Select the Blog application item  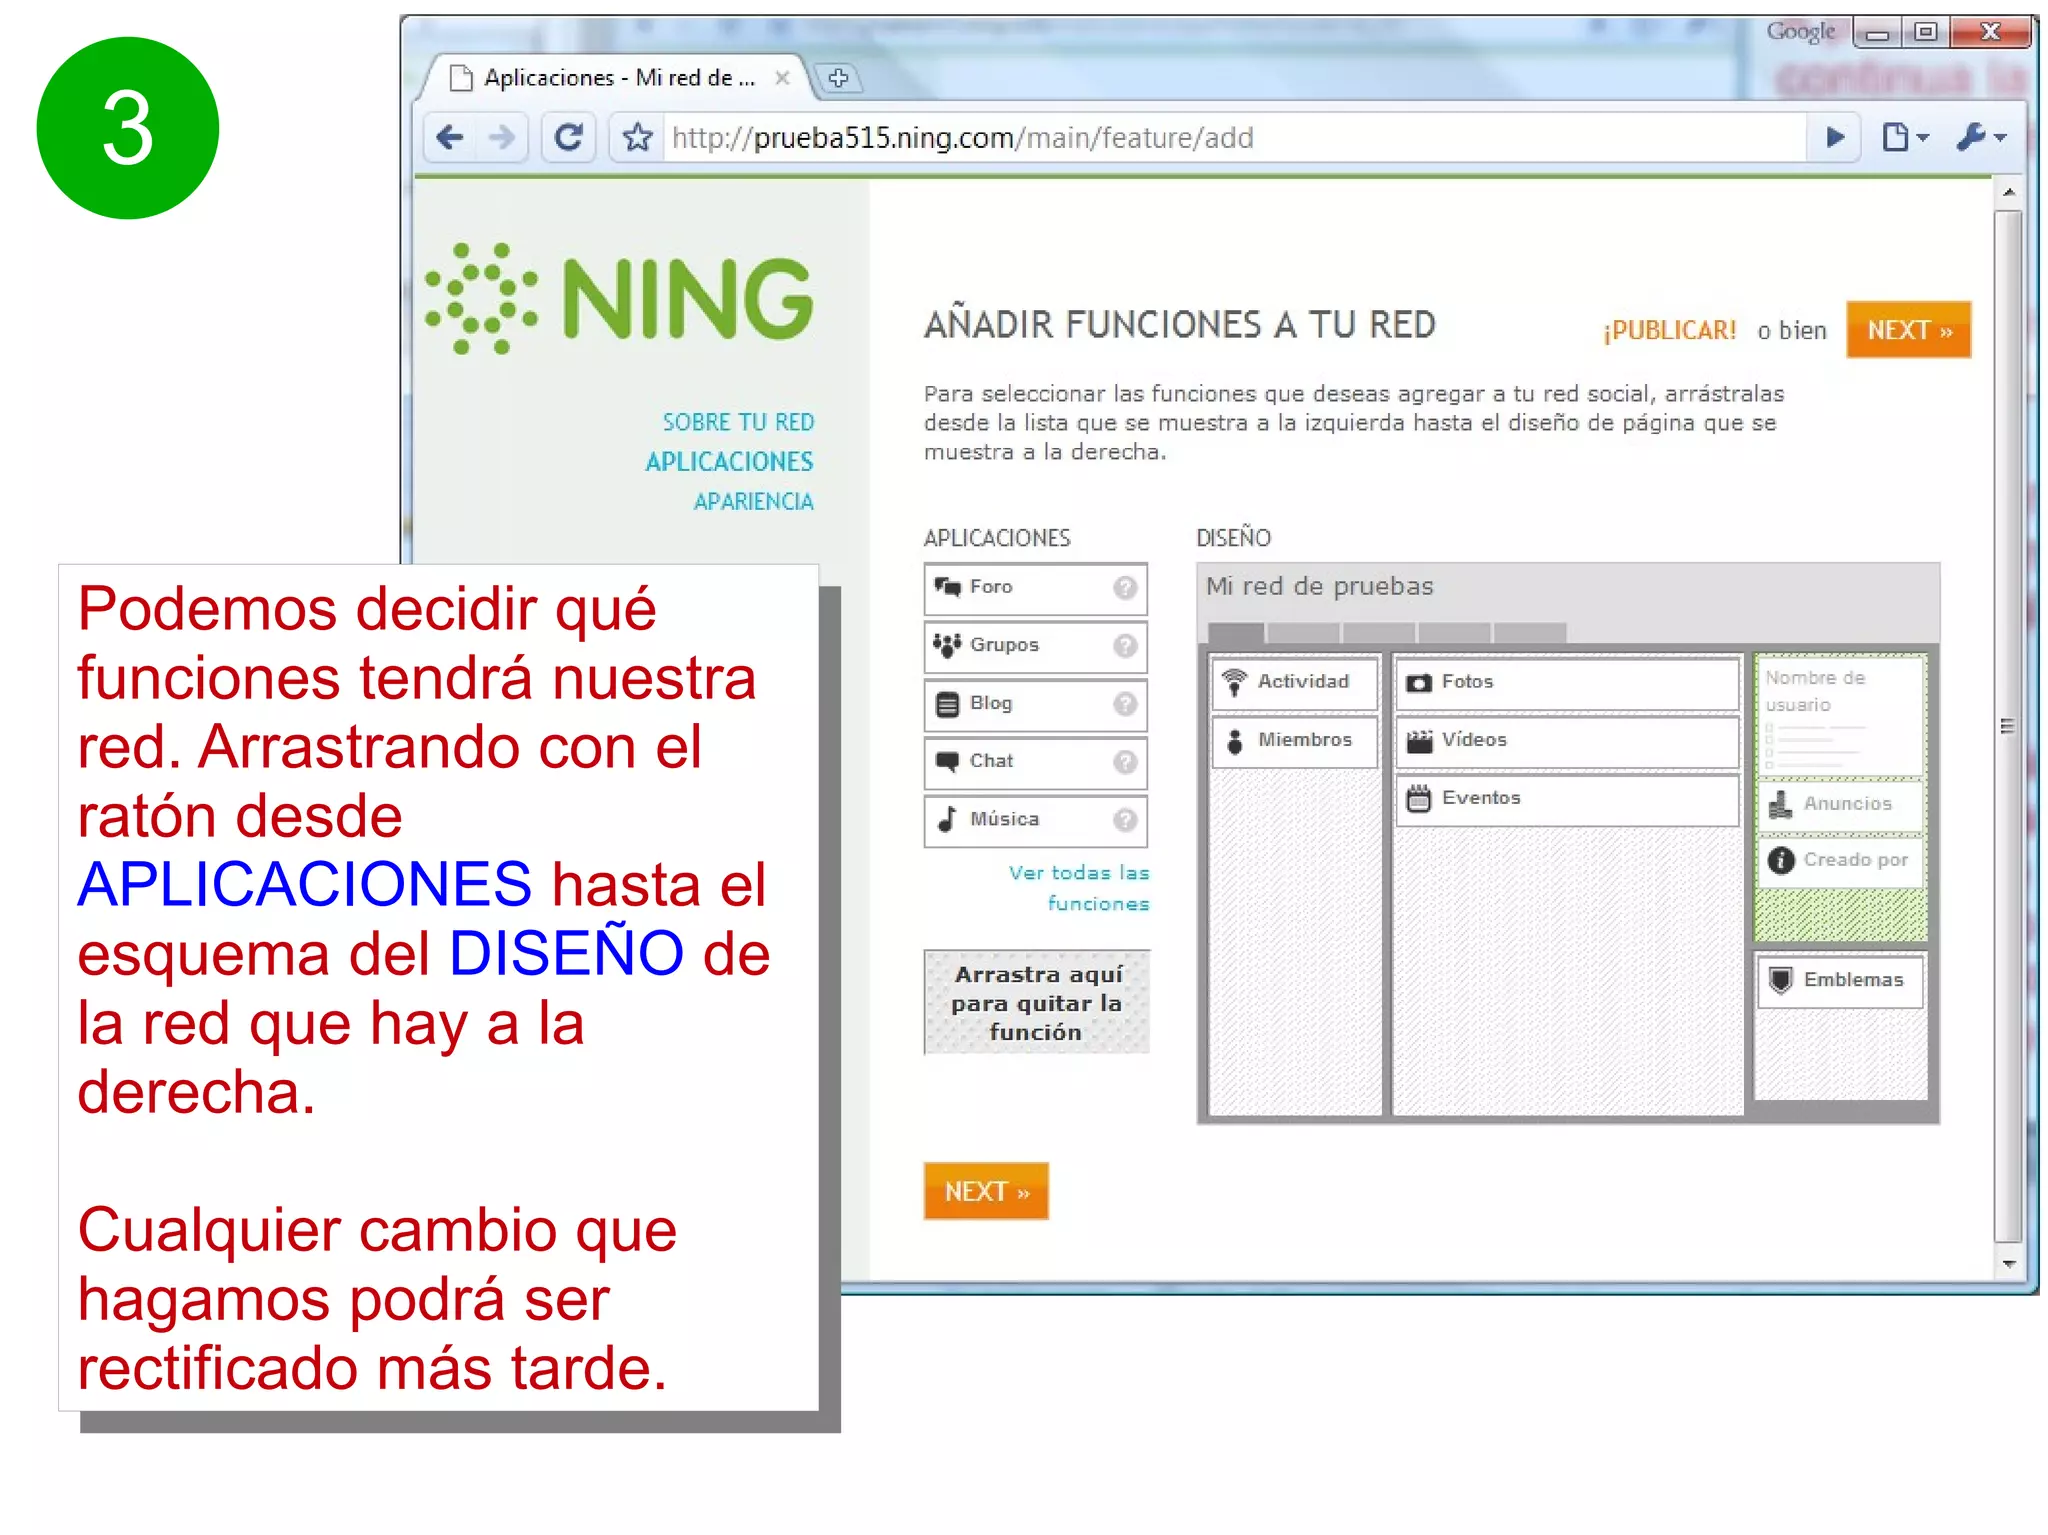pyautogui.click(x=1035, y=704)
